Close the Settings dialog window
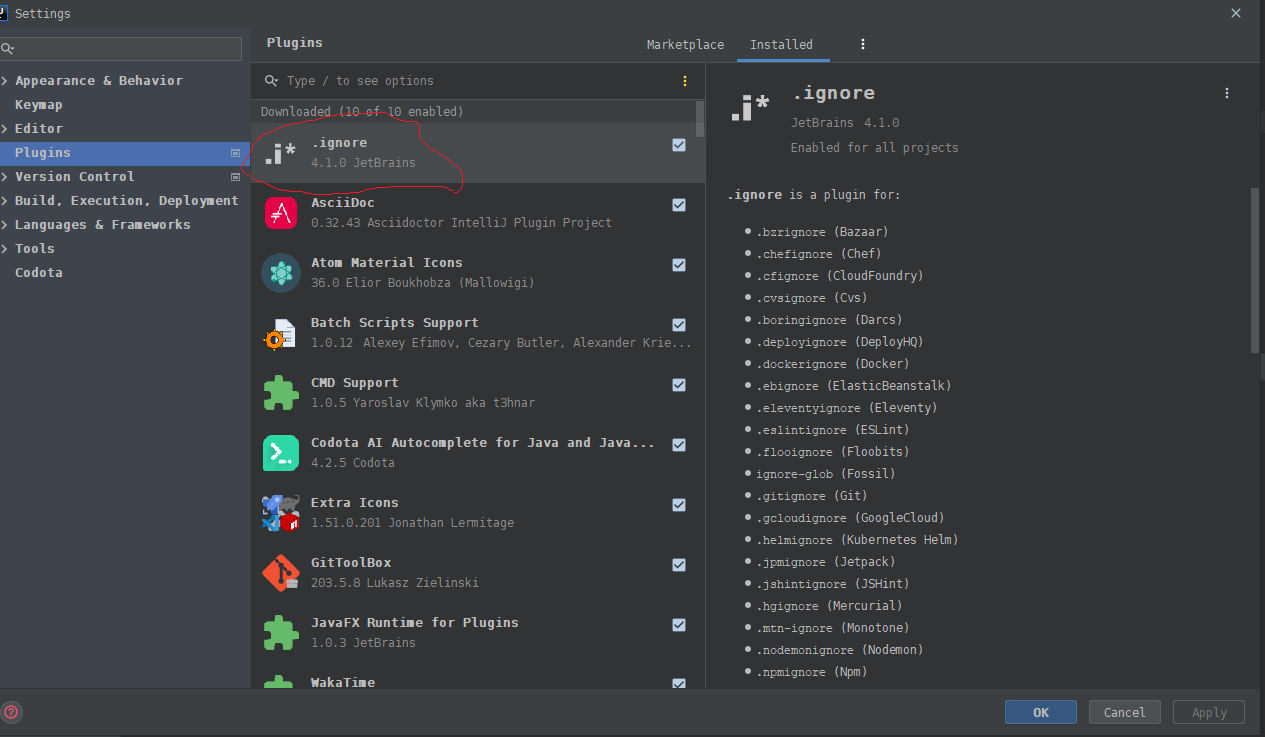The height and width of the screenshot is (737, 1265). coord(1236,13)
